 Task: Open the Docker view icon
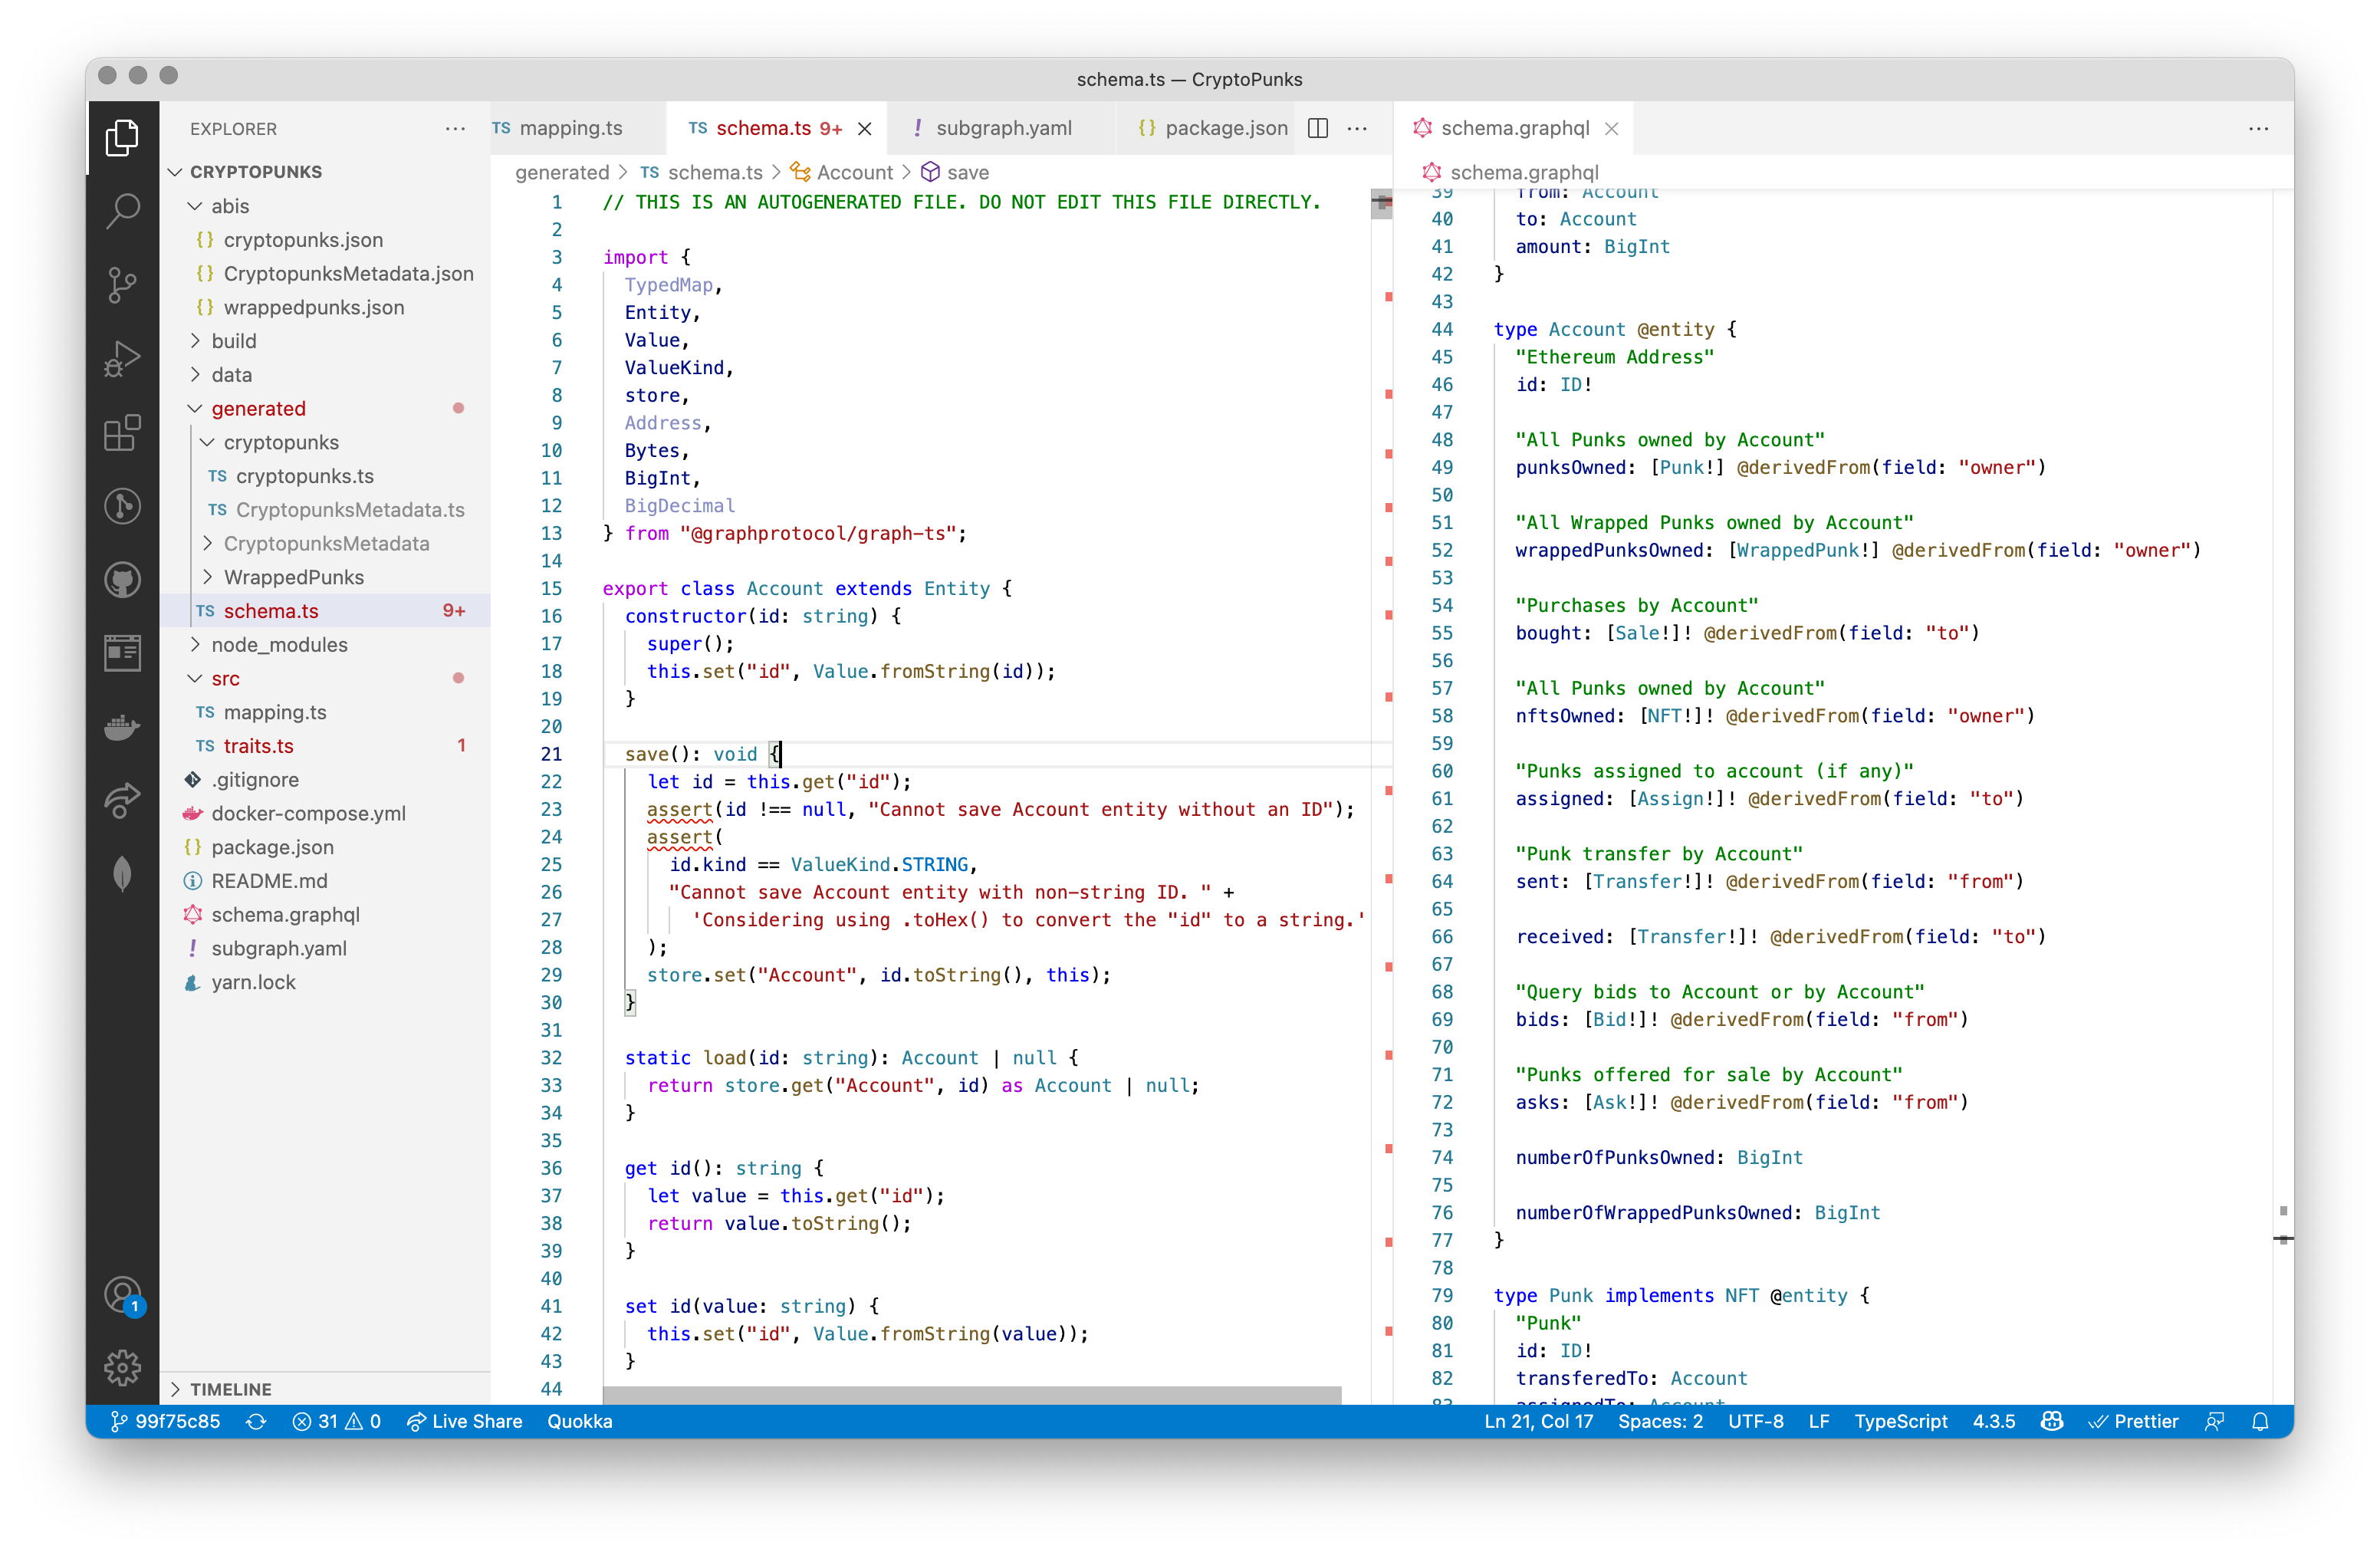pyautogui.click(x=122, y=727)
